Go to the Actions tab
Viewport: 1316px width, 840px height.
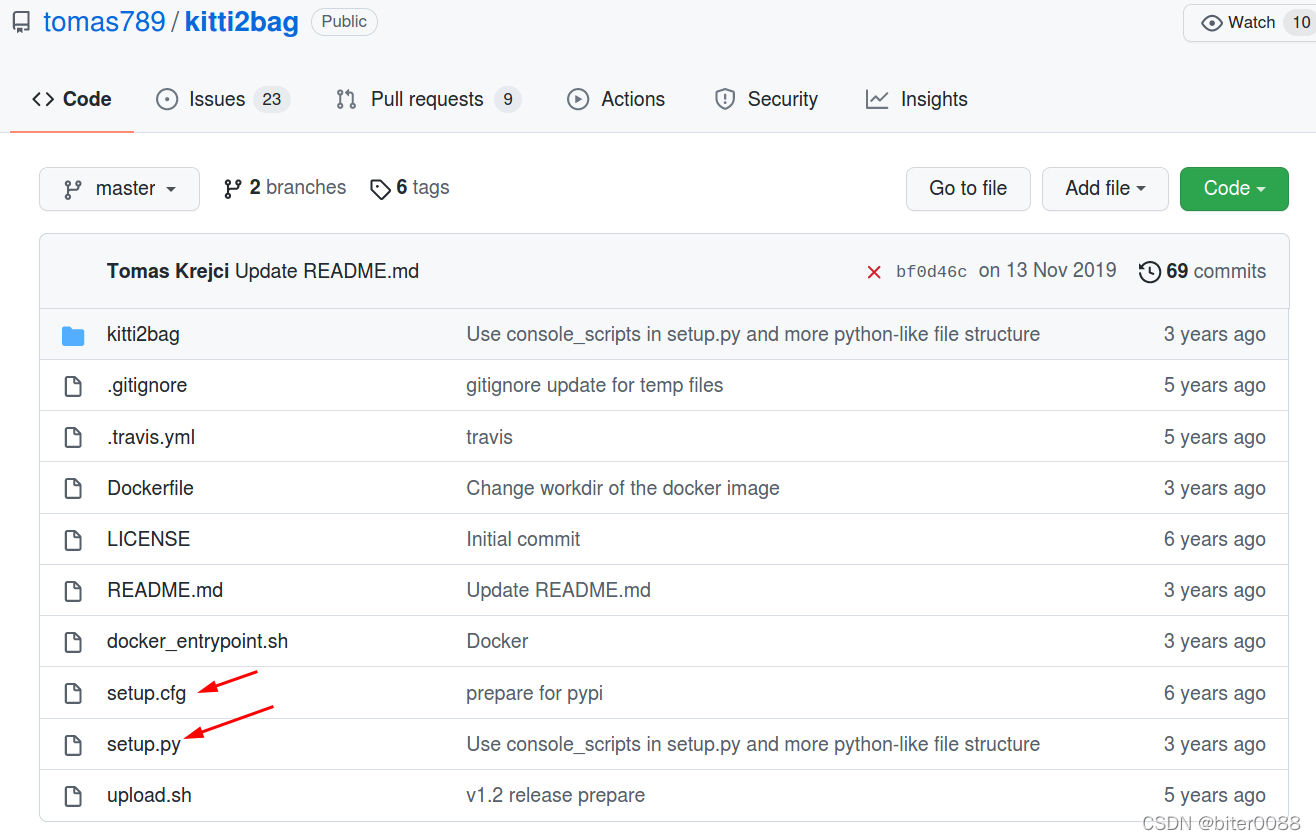616,99
